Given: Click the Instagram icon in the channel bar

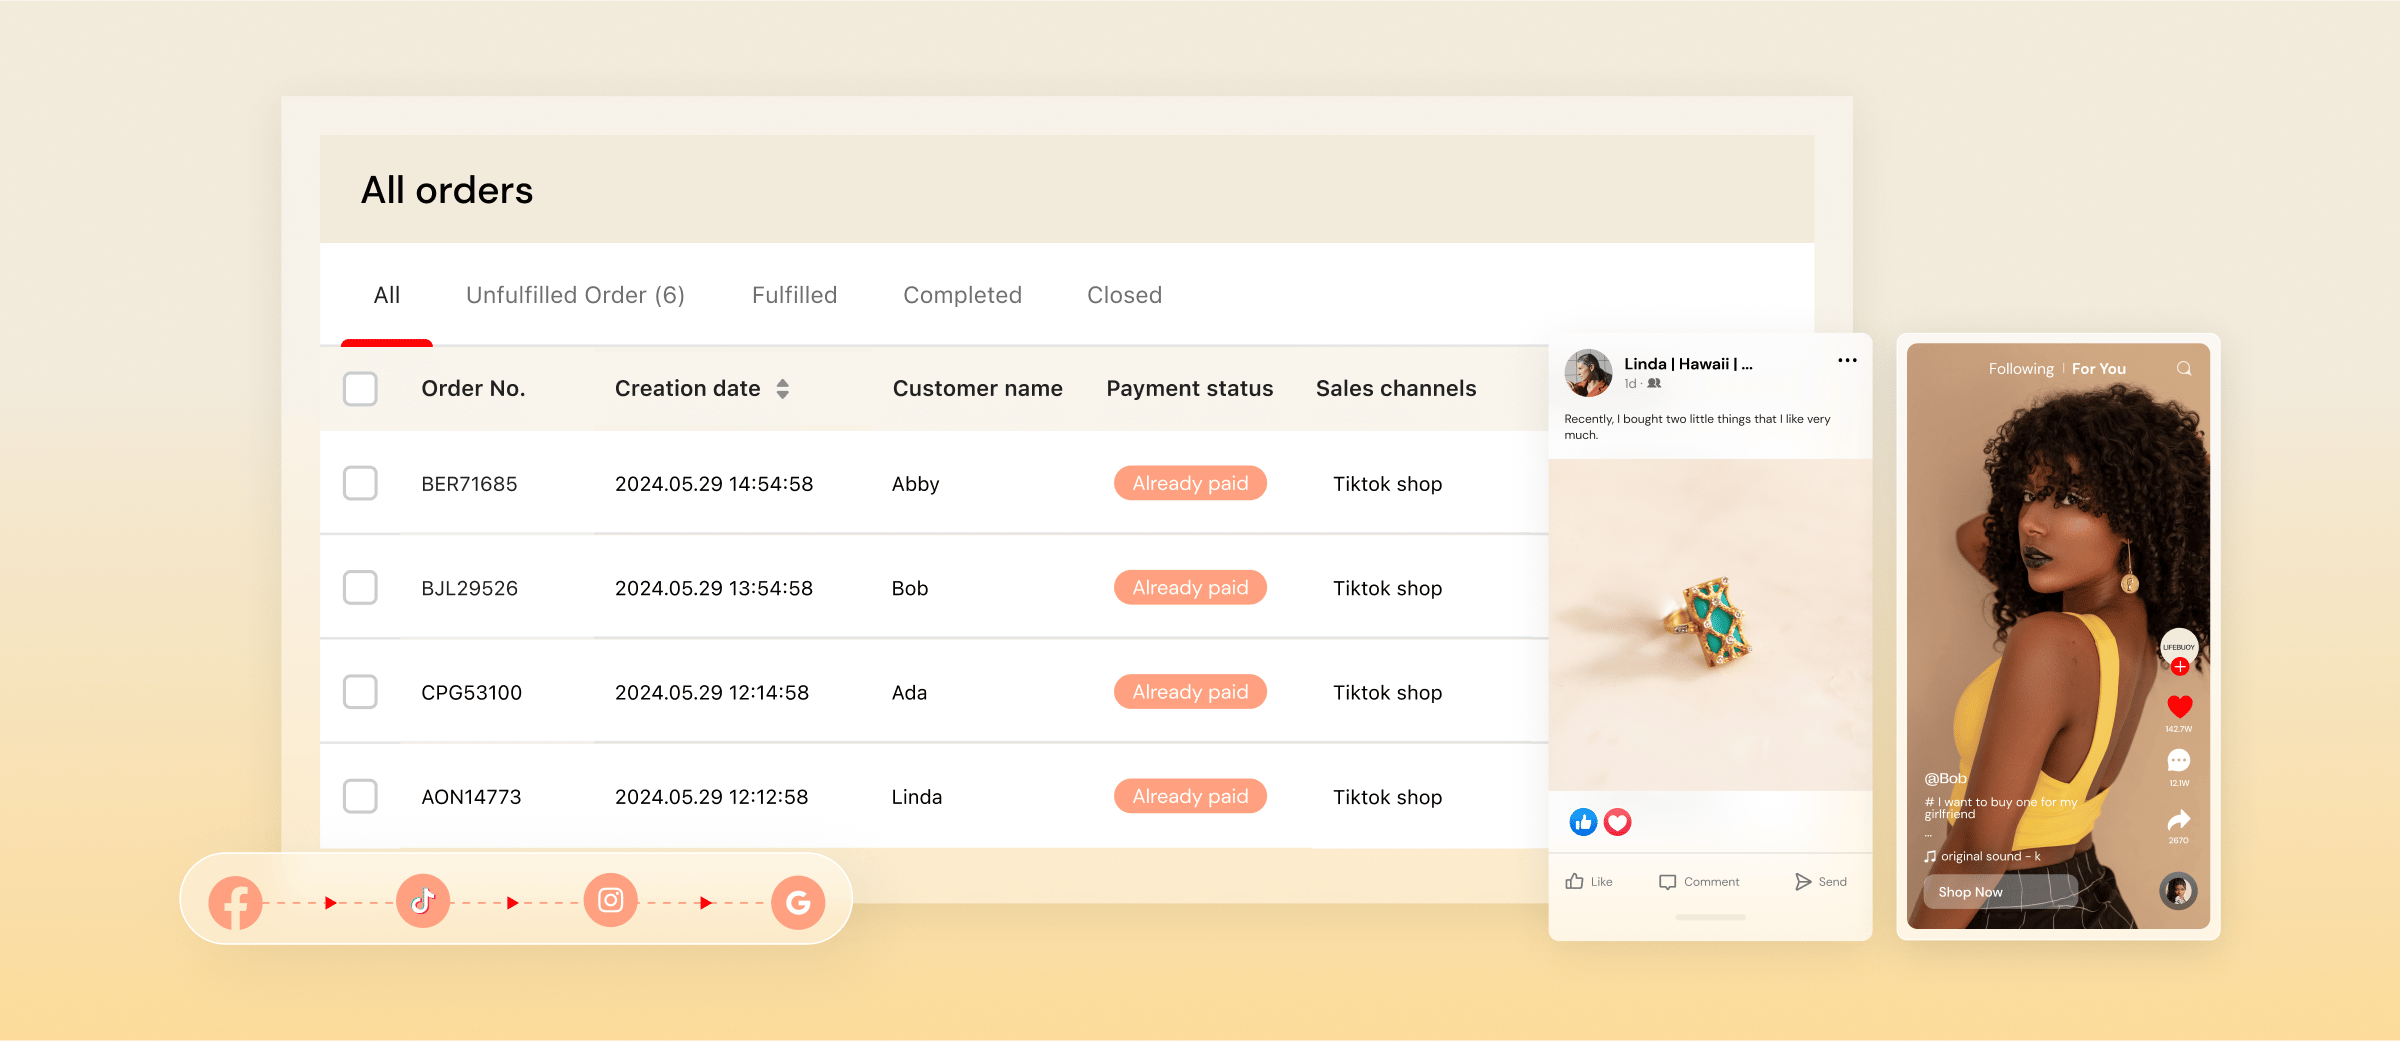Looking at the screenshot, I should pos(611,901).
